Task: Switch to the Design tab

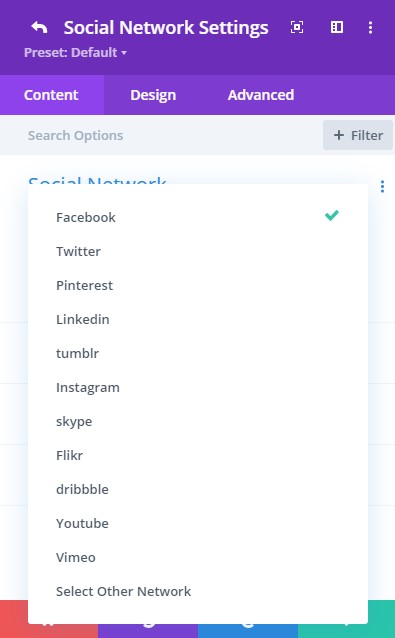Action: coord(153,95)
